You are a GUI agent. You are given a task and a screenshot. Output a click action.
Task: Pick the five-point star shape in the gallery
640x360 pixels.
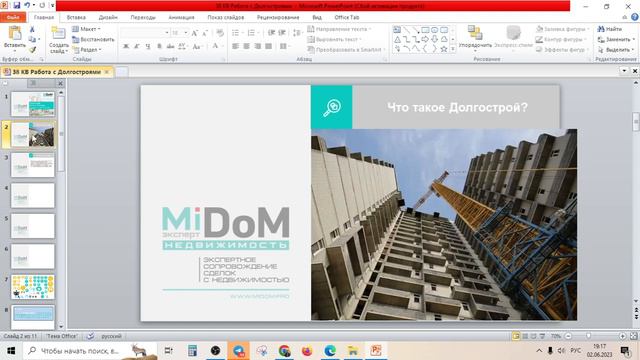pyautogui.click(x=444, y=49)
